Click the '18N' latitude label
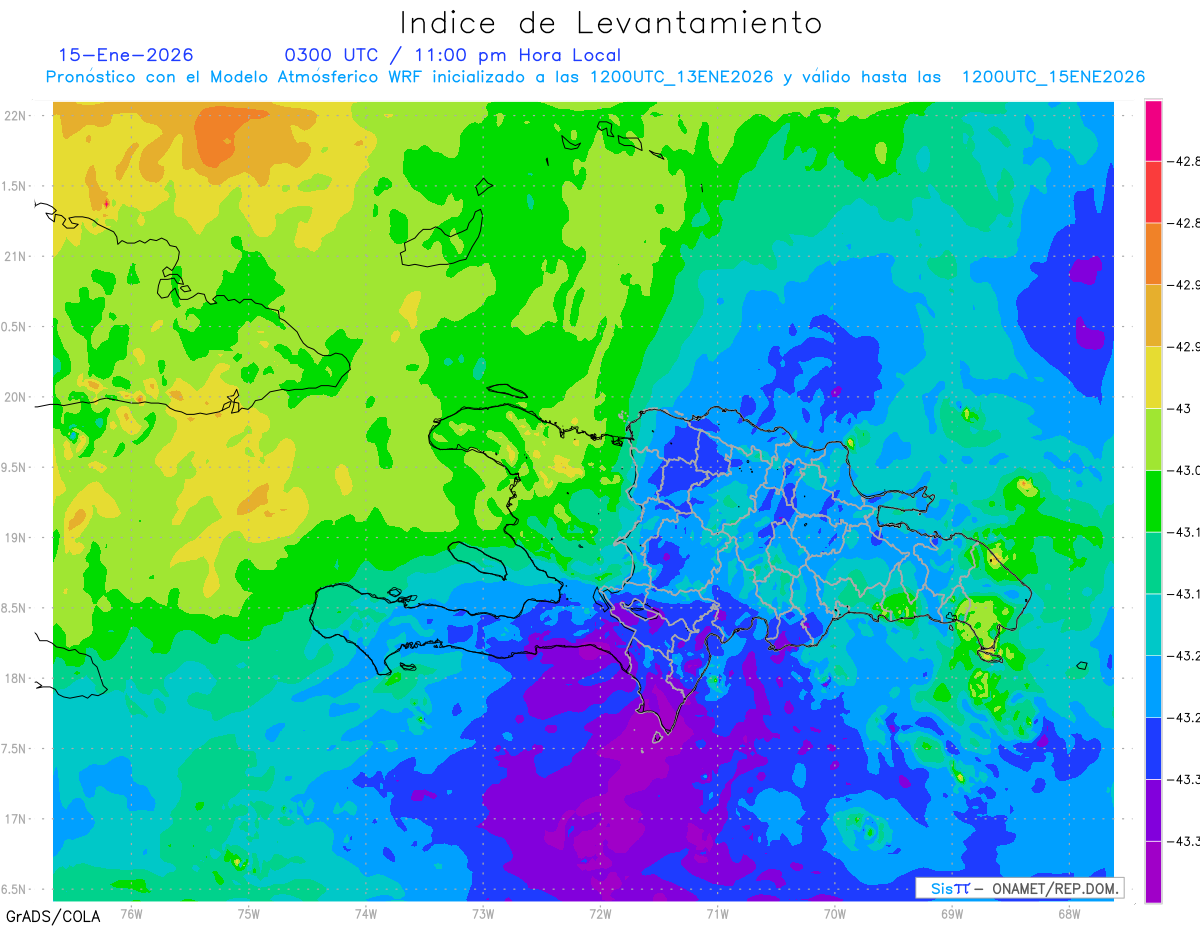The width and height of the screenshot is (1200, 927). tap(17, 678)
